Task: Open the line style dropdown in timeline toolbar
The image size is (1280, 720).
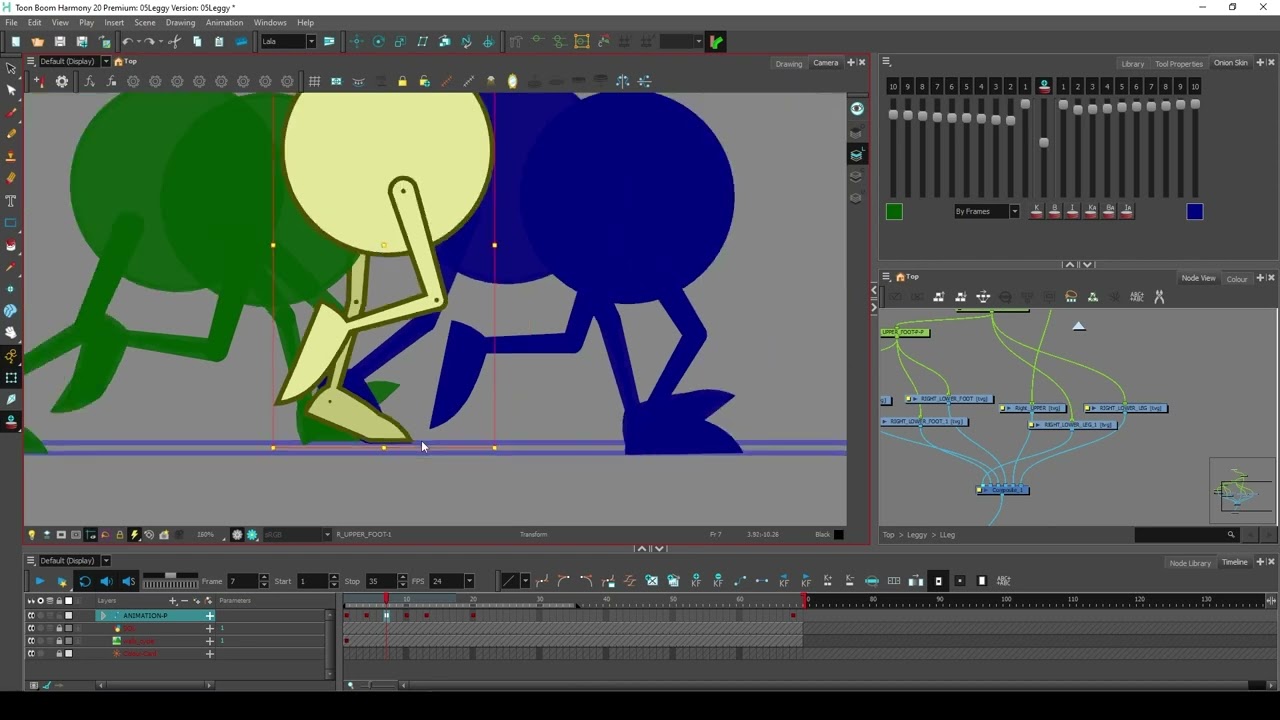Action: point(525,581)
